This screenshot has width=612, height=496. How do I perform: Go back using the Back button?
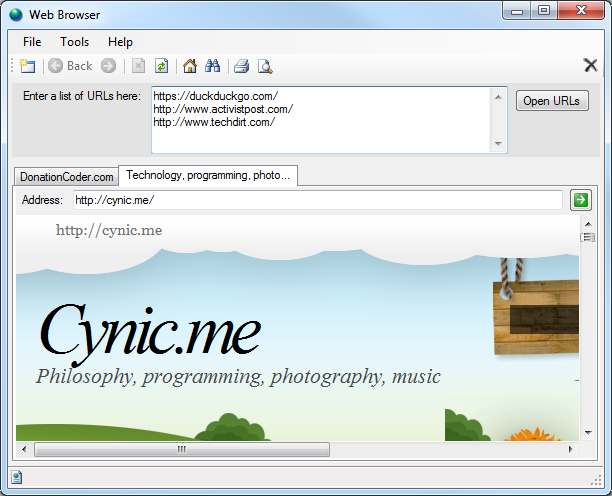(x=71, y=66)
